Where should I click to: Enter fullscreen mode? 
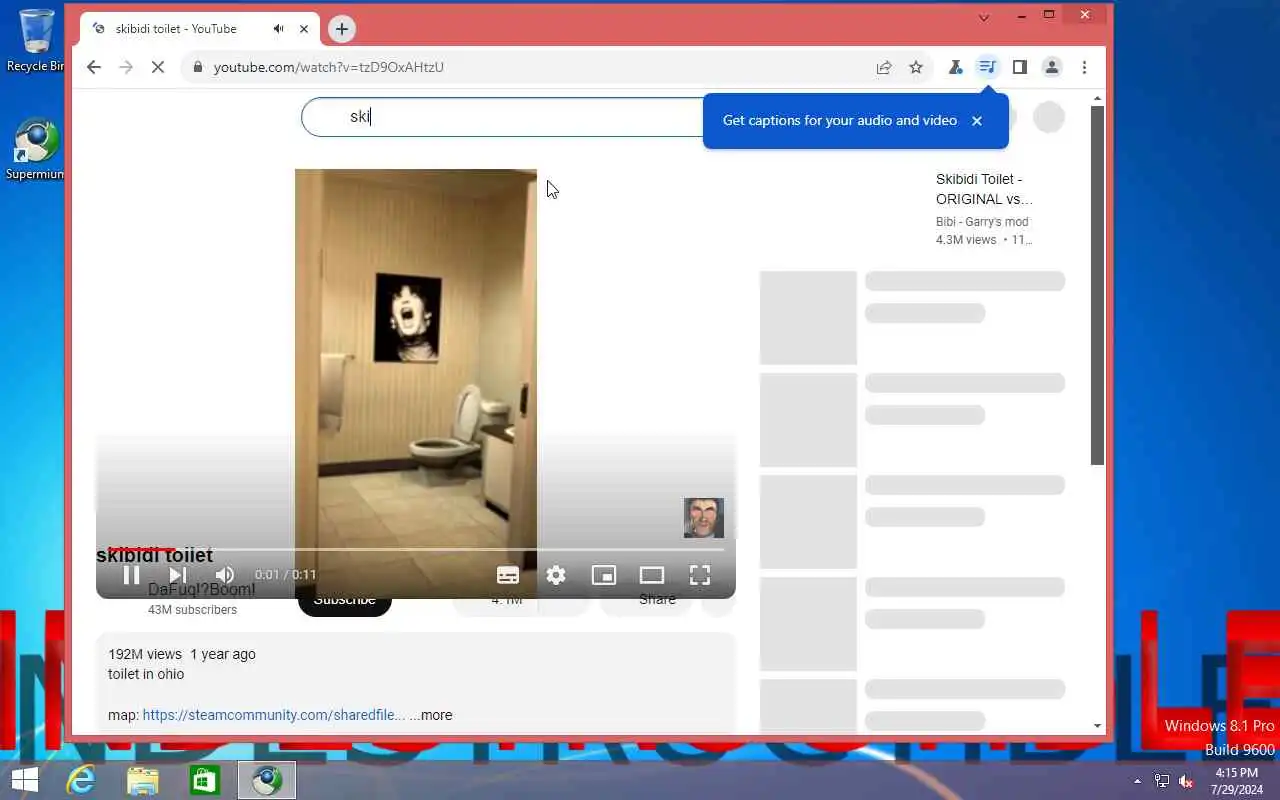[x=700, y=575]
